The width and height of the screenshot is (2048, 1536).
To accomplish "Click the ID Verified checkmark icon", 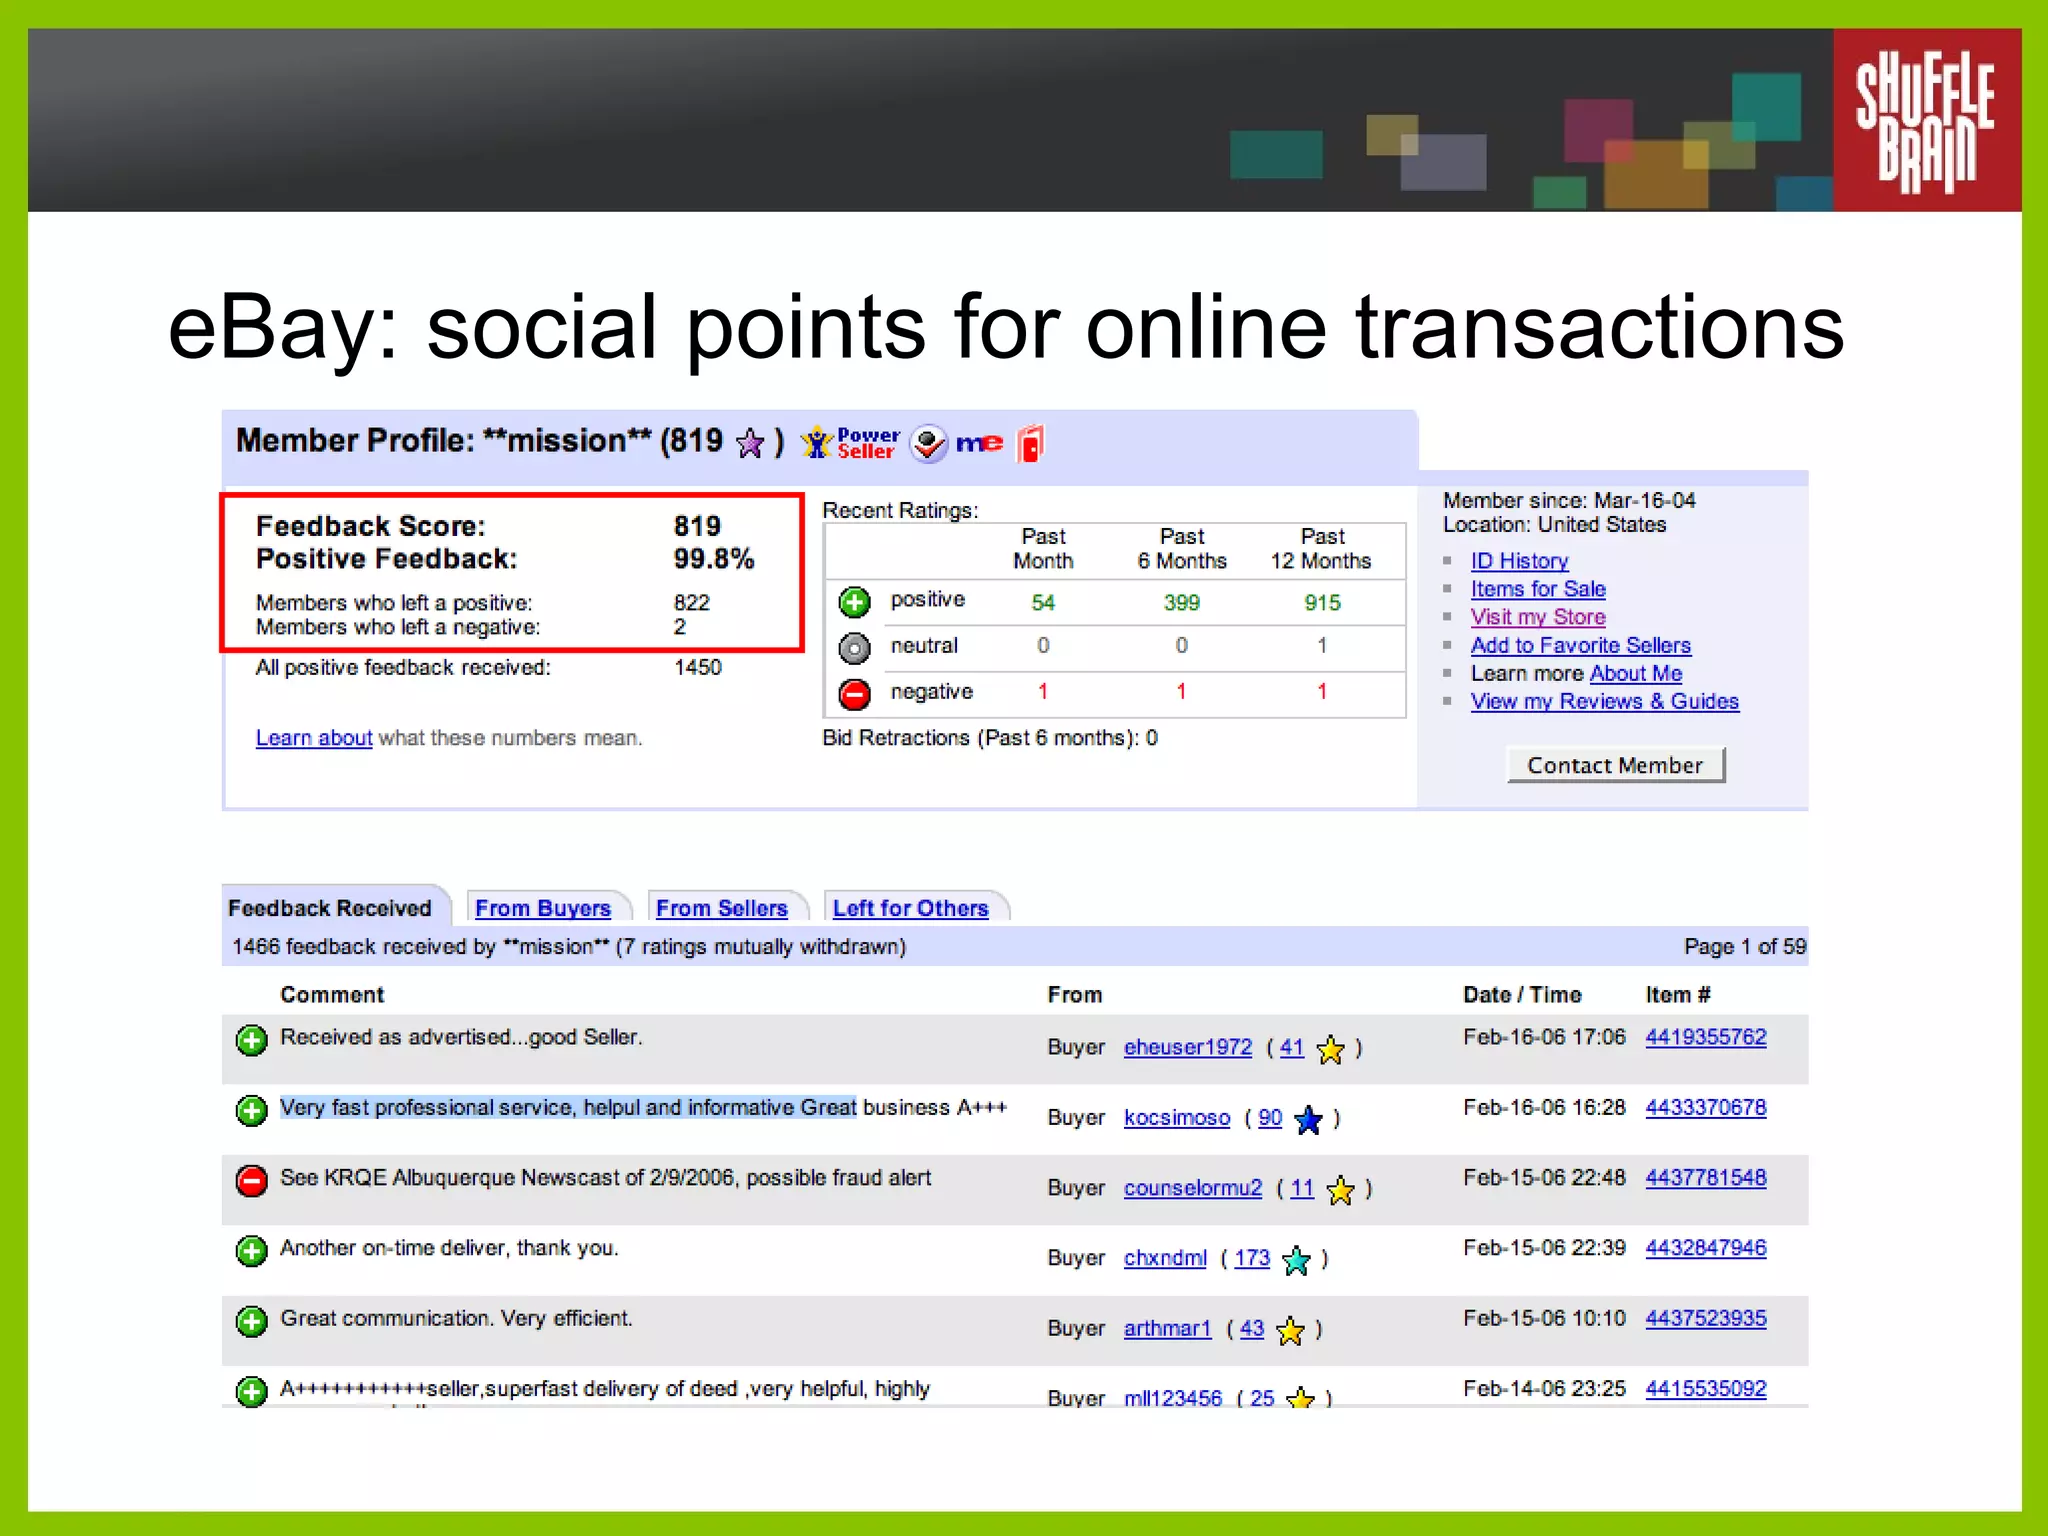I will (x=929, y=444).
